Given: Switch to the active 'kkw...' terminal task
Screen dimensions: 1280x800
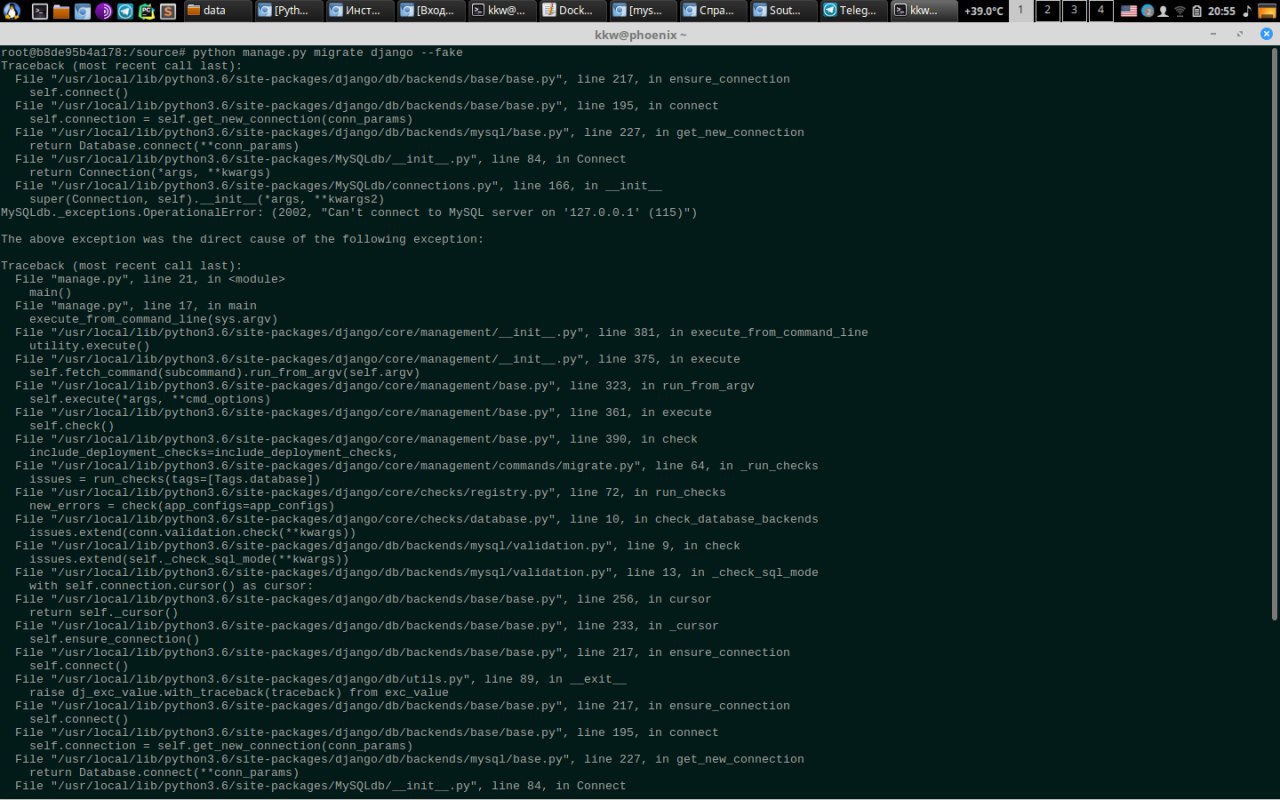Looking at the screenshot, I should tap(925, 11).
